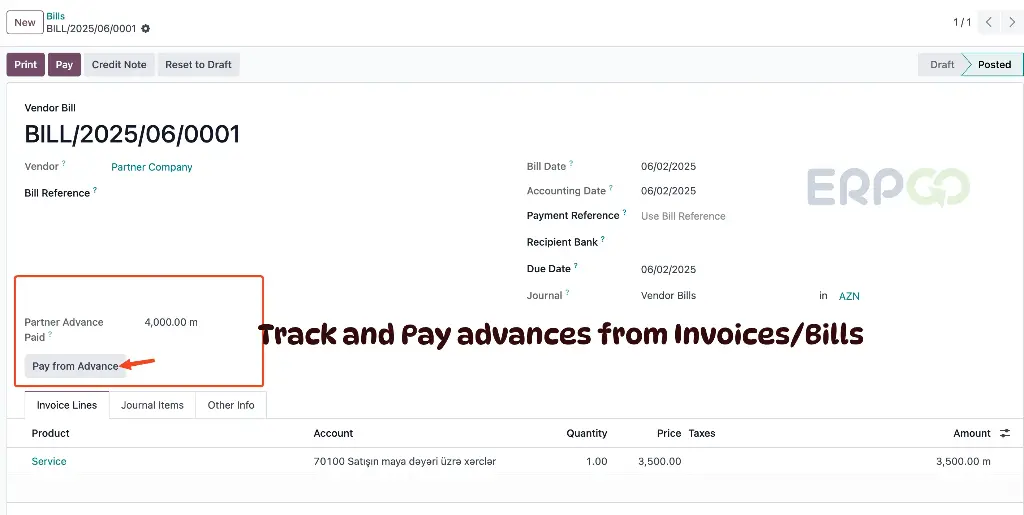Show help tooltip for Vendor field
The image size is (1024, 515).
(x=63, y=163)
